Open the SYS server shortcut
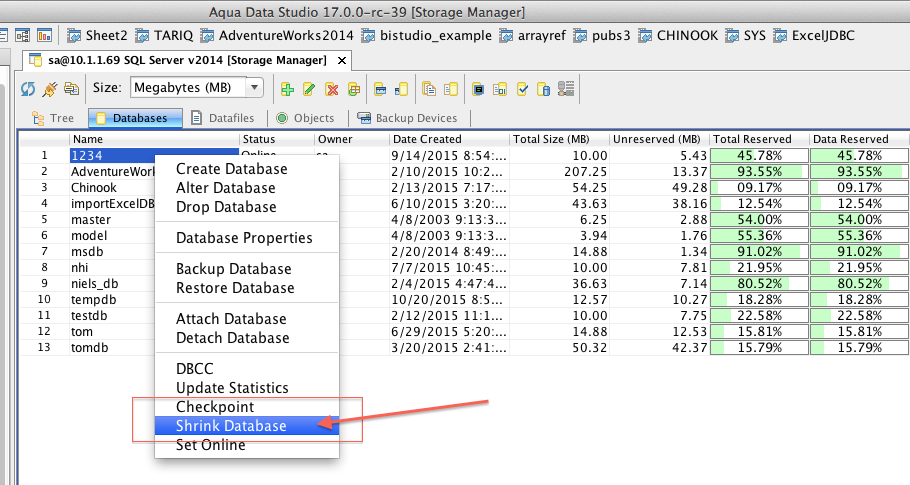 tap(746, 35)
